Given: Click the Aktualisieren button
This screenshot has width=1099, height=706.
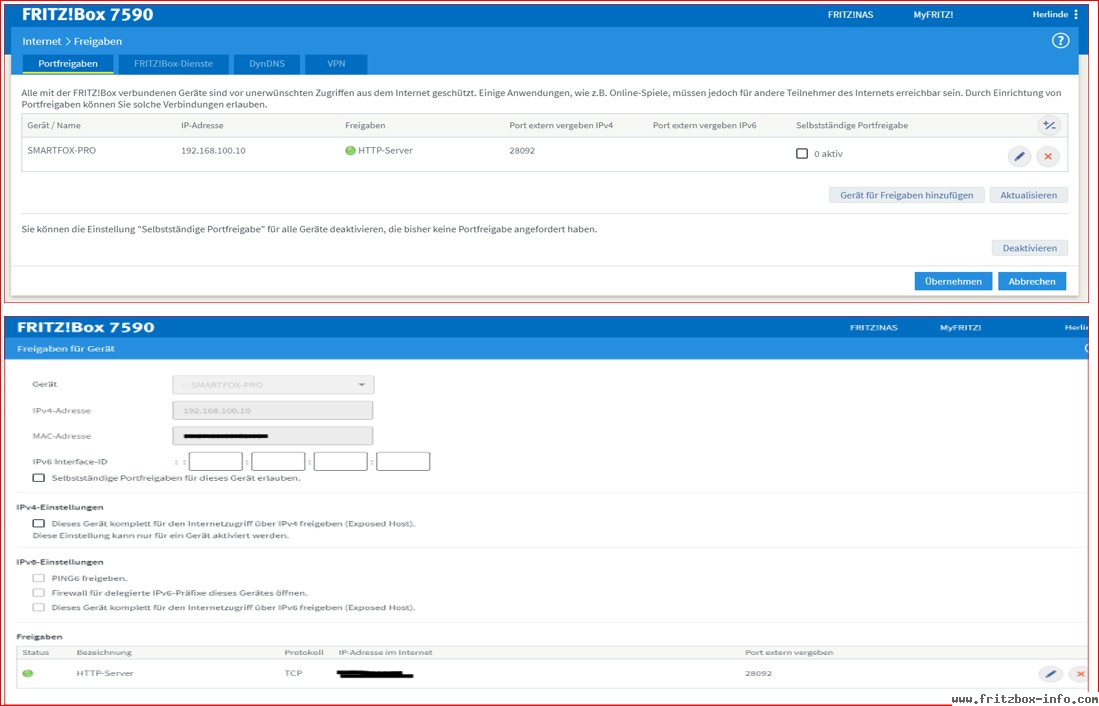Looking at the screenshot, I should (x=1028, y=195).
